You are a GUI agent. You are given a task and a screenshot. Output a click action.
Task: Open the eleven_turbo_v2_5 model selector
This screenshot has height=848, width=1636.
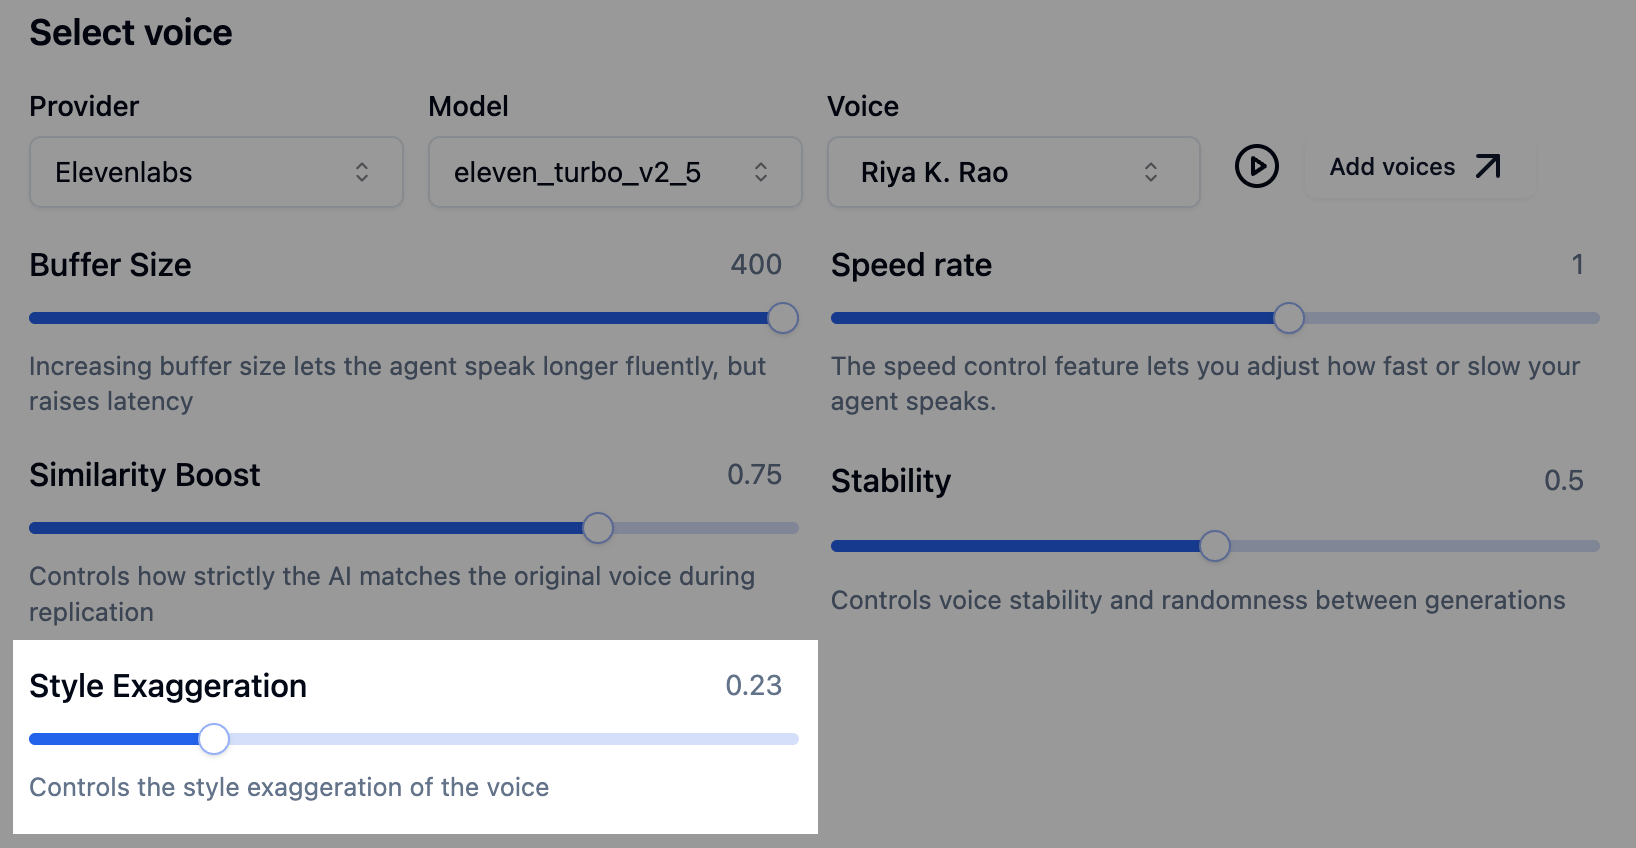tap(615, 172)
